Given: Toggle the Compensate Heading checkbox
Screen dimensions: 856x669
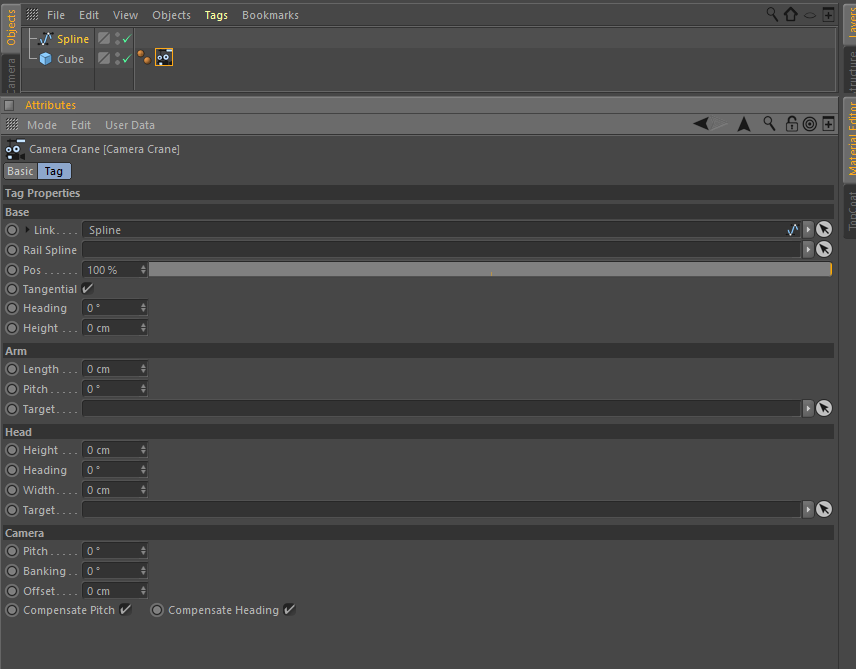Looking at the screenshot, I should (x=289, y=609).
